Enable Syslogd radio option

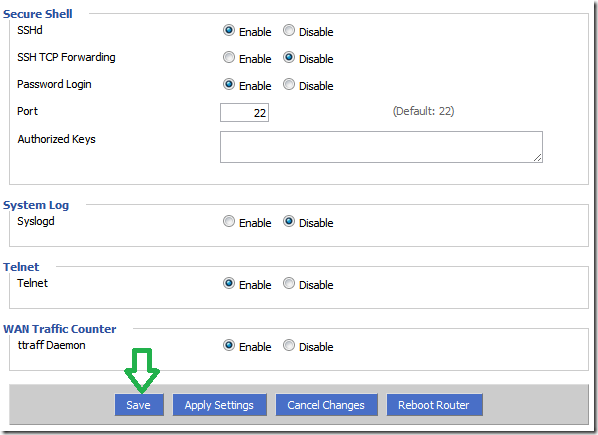228,221
